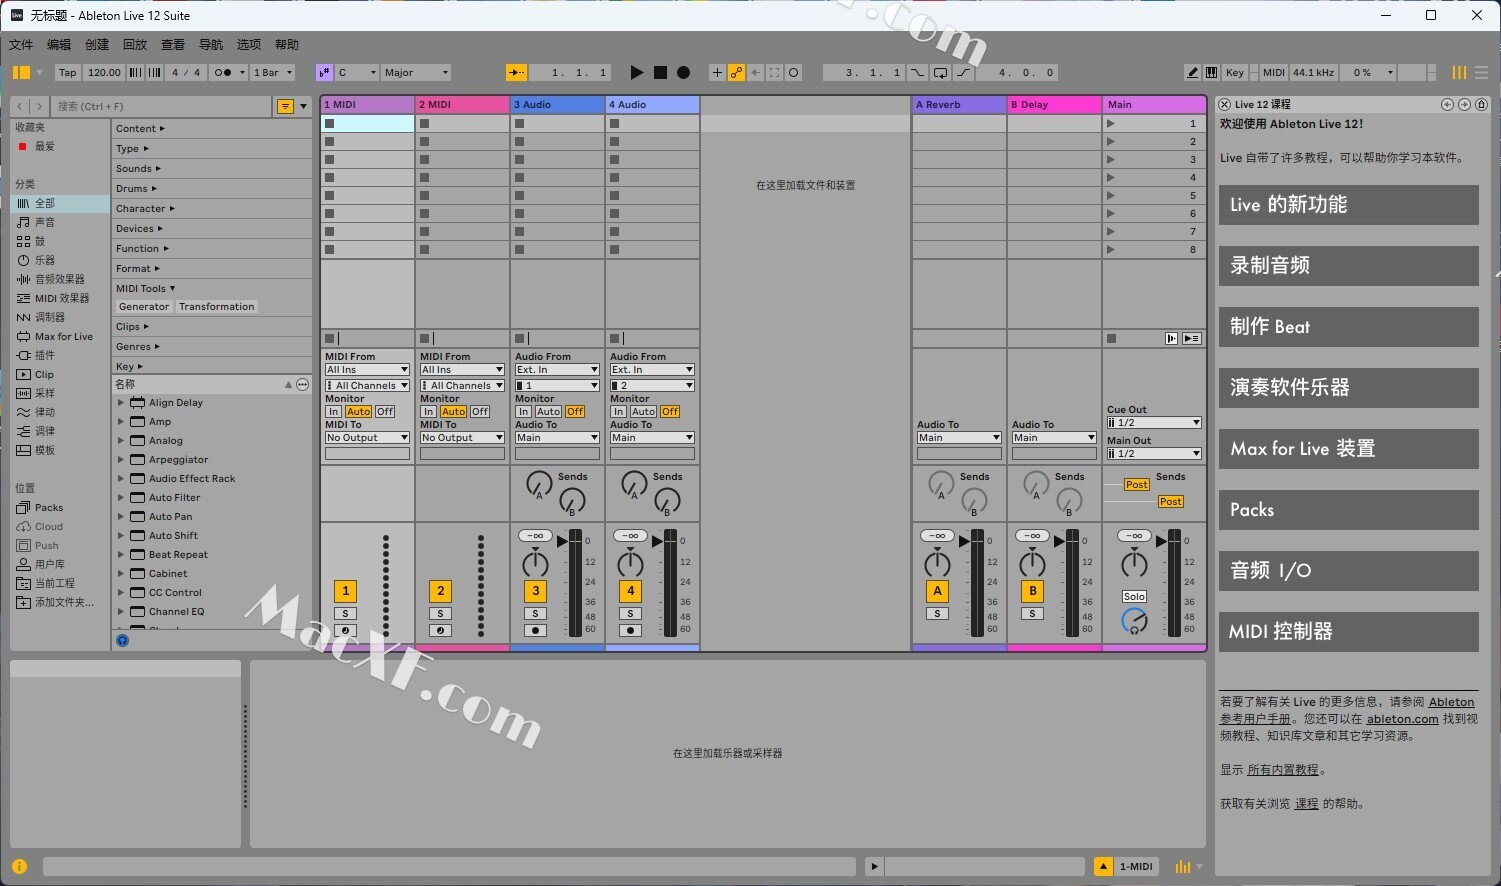Open the MIDI 控制器 lesson
The width and height of the screenshot is (1501, 886).
pyautogui.click(x=1348, y=632)
